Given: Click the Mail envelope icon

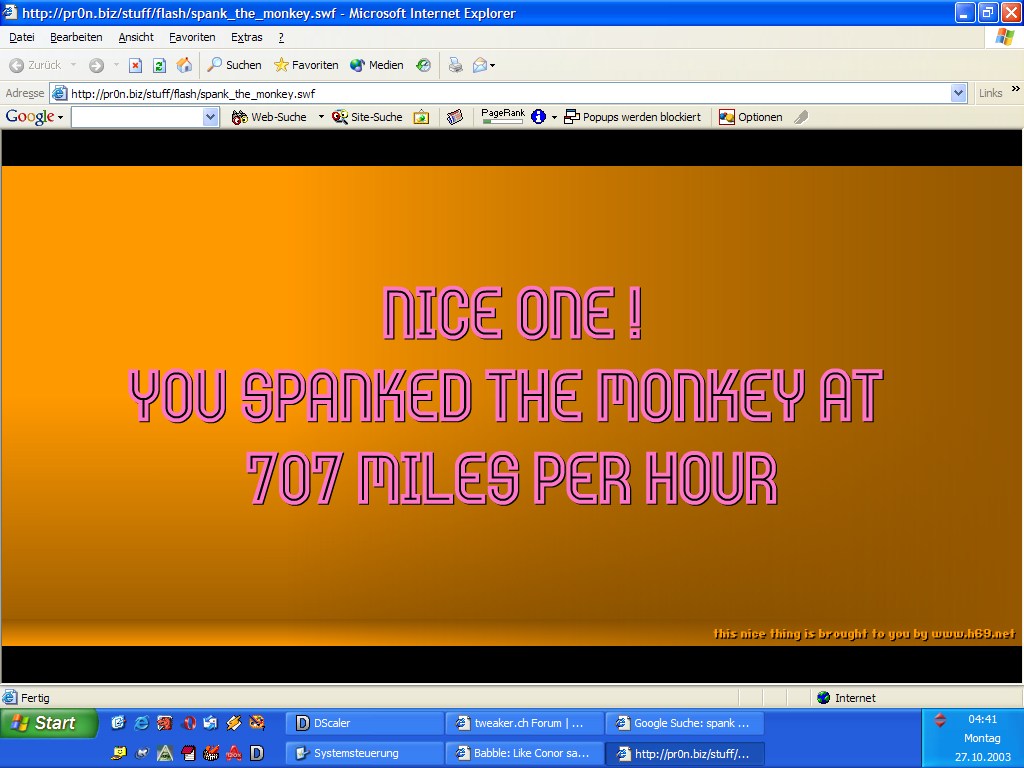Looking at the screenshot, I should pyautogui.click(x=480, y=65).
